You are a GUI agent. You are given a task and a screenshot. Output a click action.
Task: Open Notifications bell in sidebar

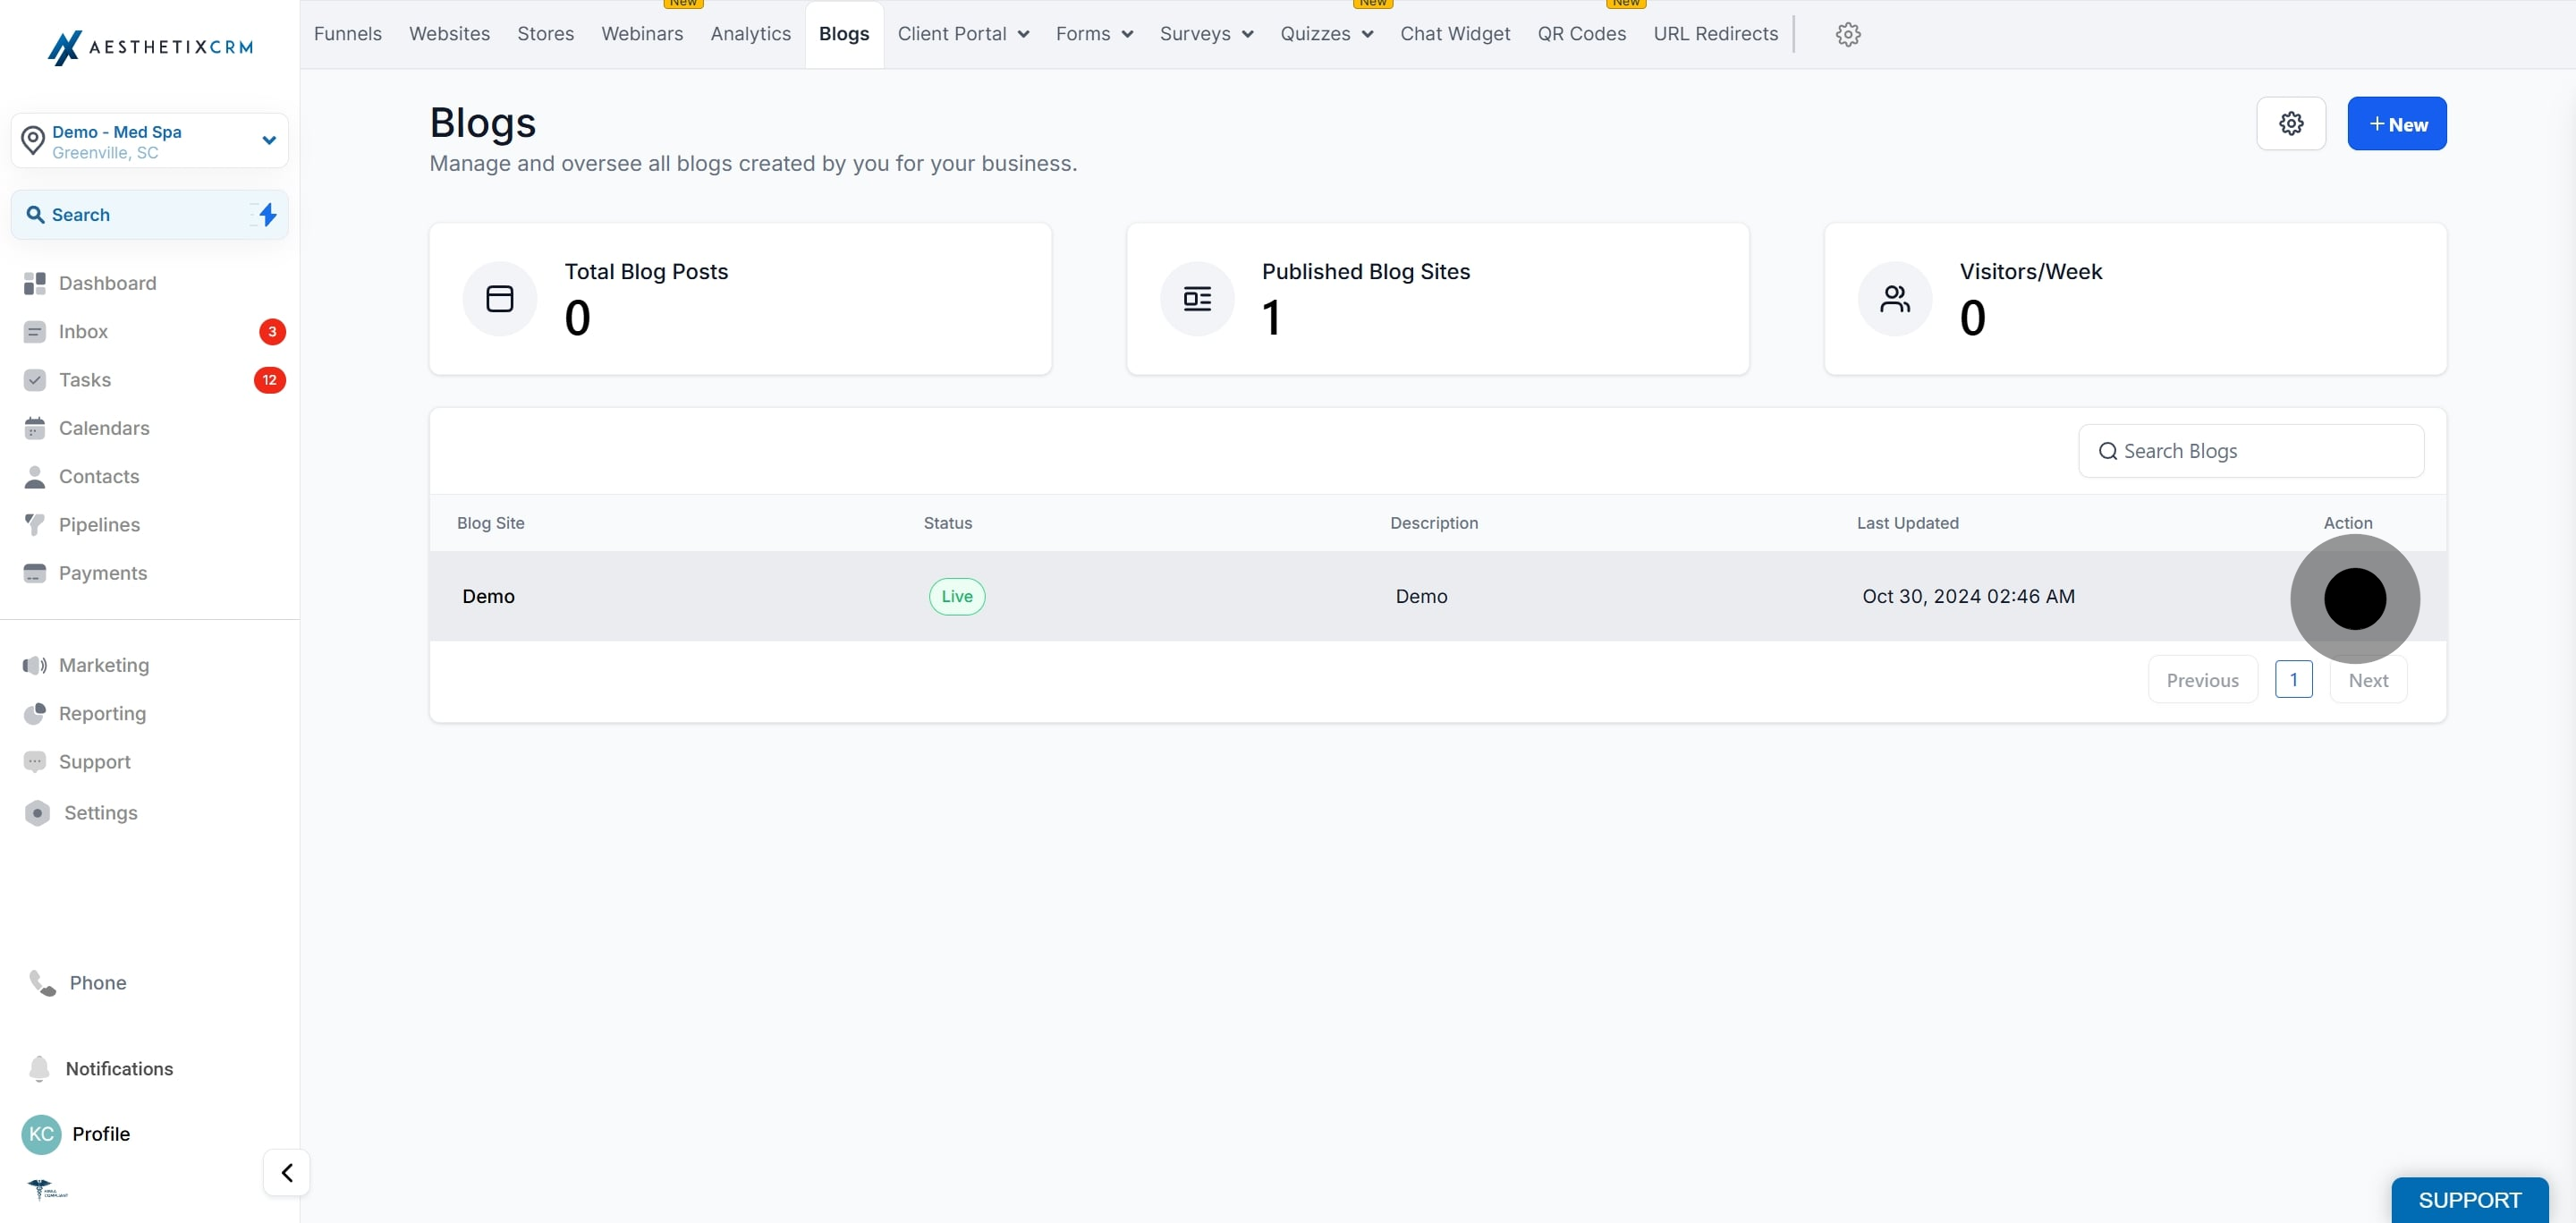click(39, 1068)
